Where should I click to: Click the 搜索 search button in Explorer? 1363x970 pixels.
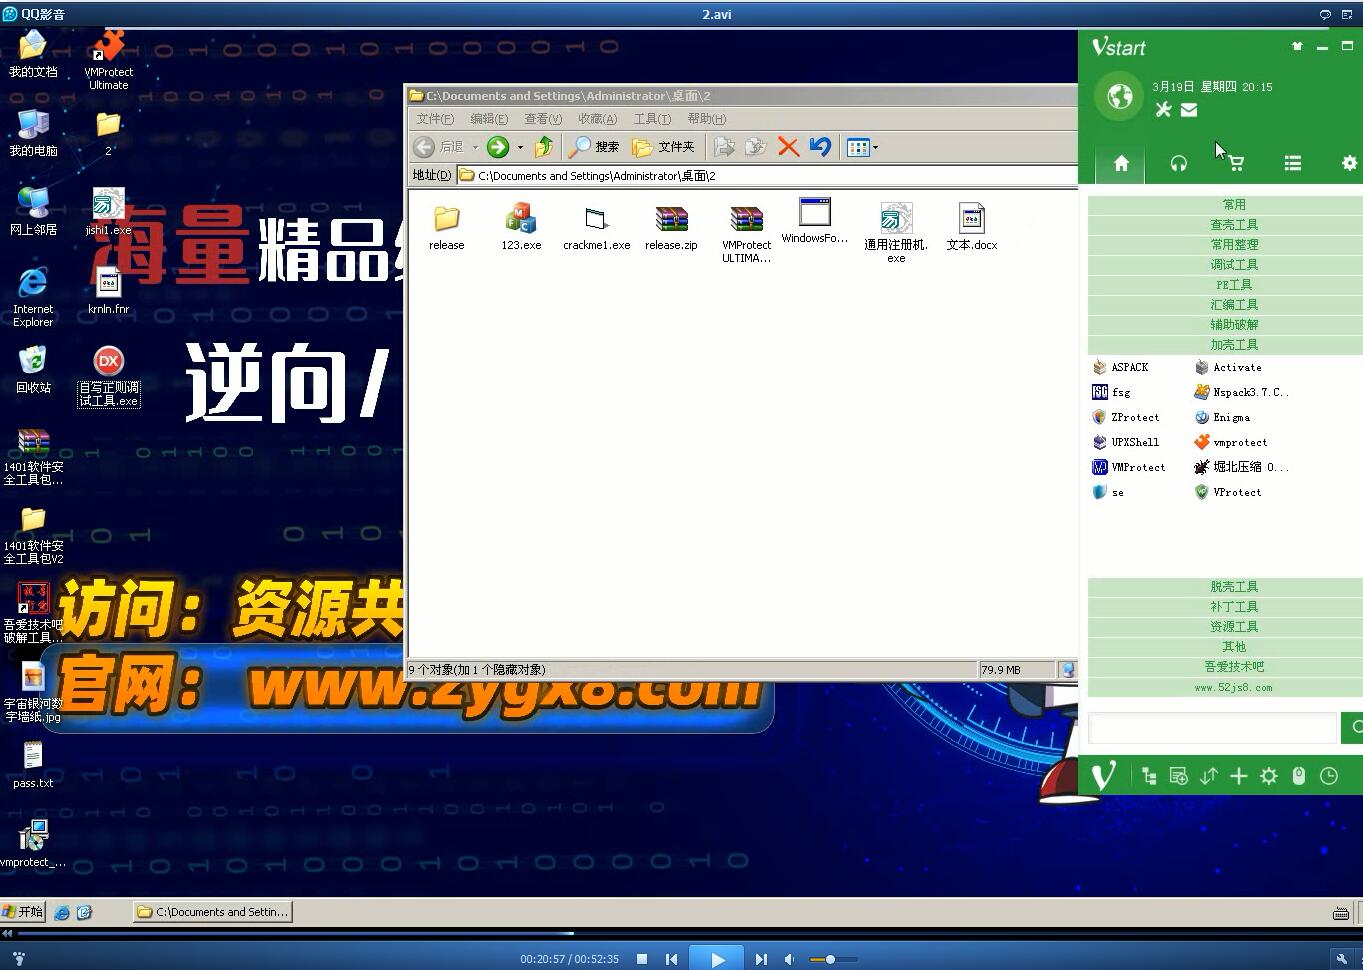coord(594,147)
